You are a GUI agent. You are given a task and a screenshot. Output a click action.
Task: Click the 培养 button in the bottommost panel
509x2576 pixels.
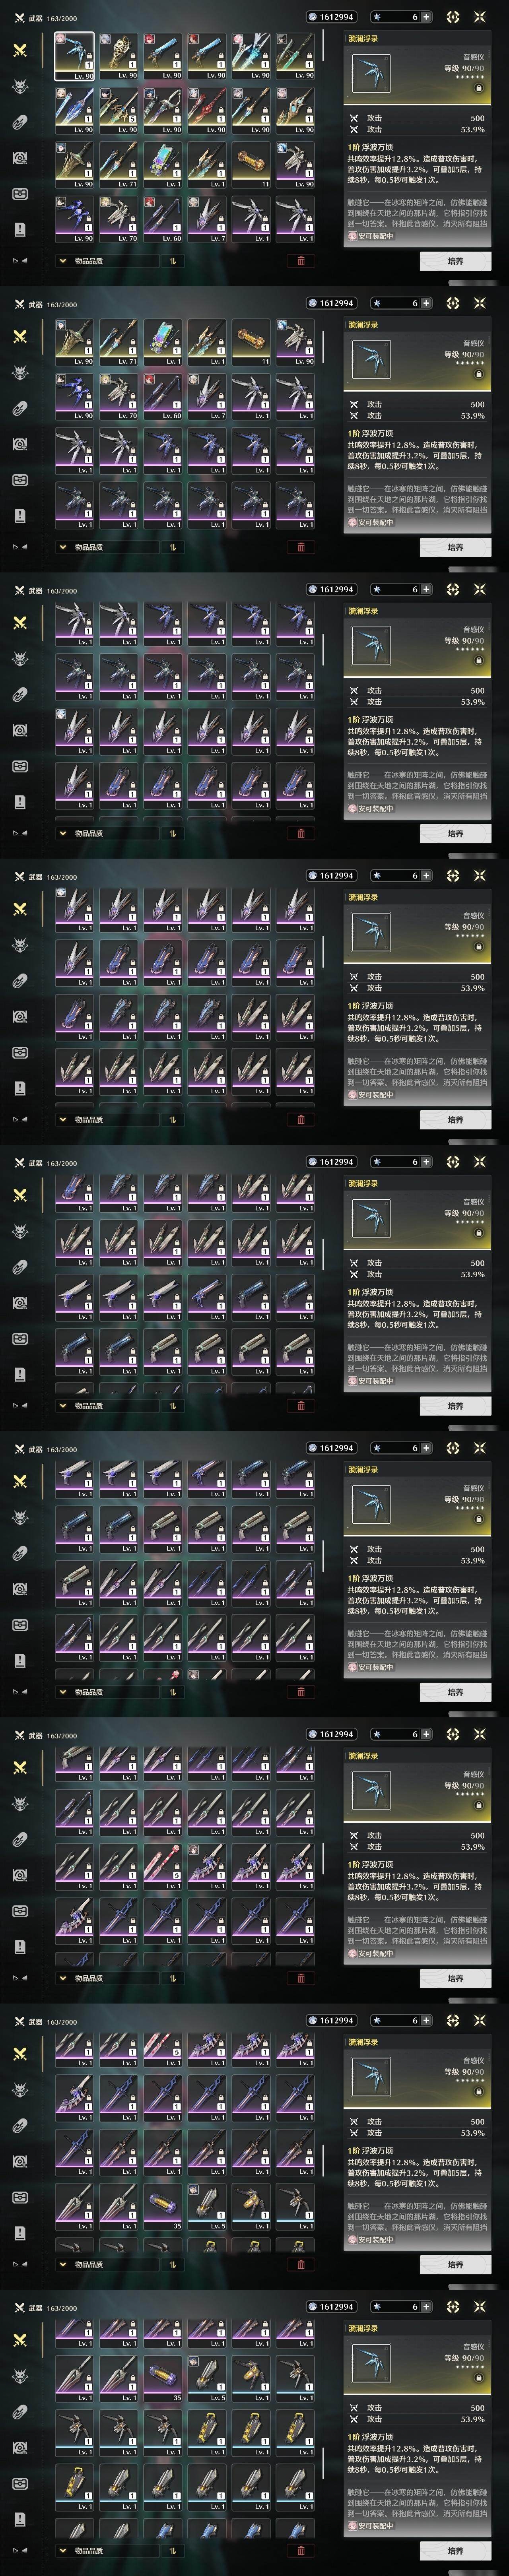[455, 2550]
